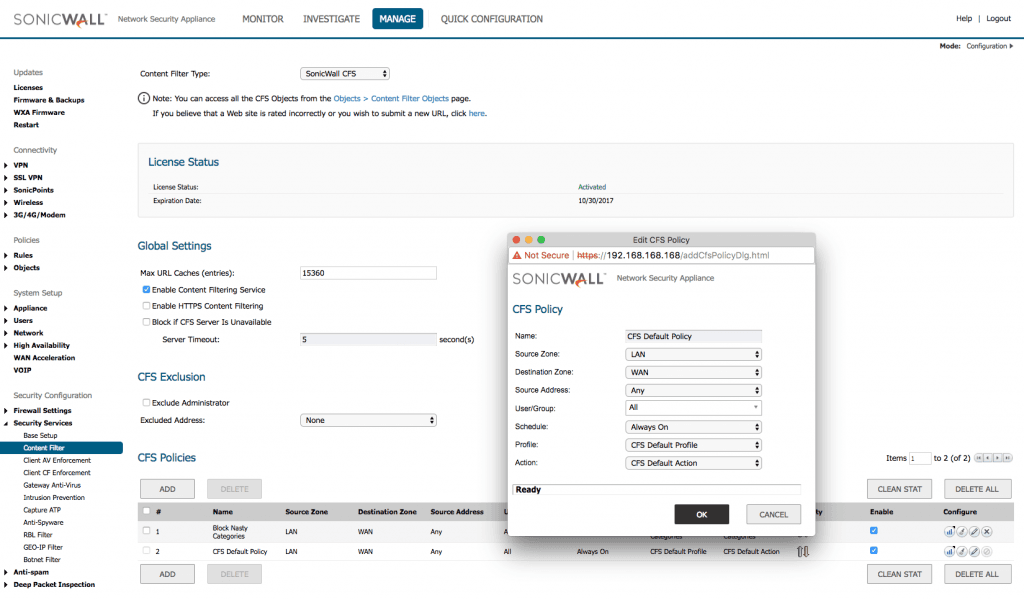This screenshot has width=1024, height=600.
Task: Open Licenses in the sidebar
Action: (x=28, y=87)
